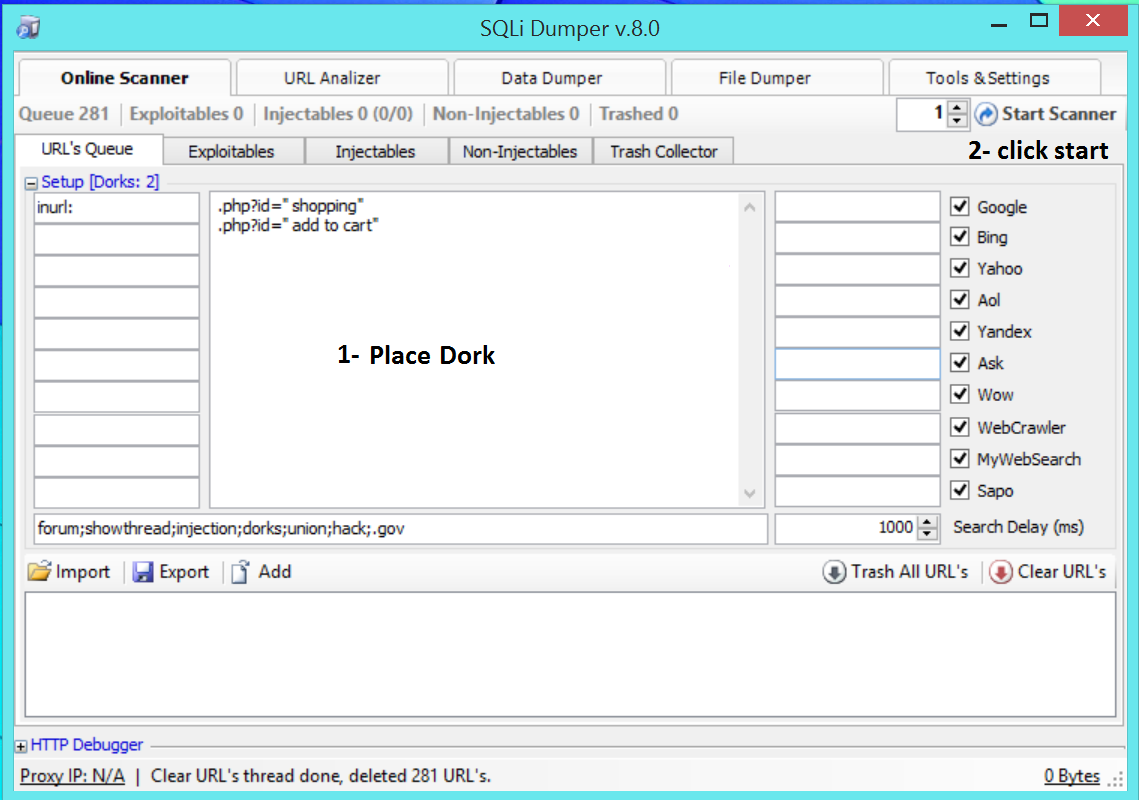The image size is (1139, 800).
Task: Maximize the SQLi Dumper window
Action: [1039, 21]
